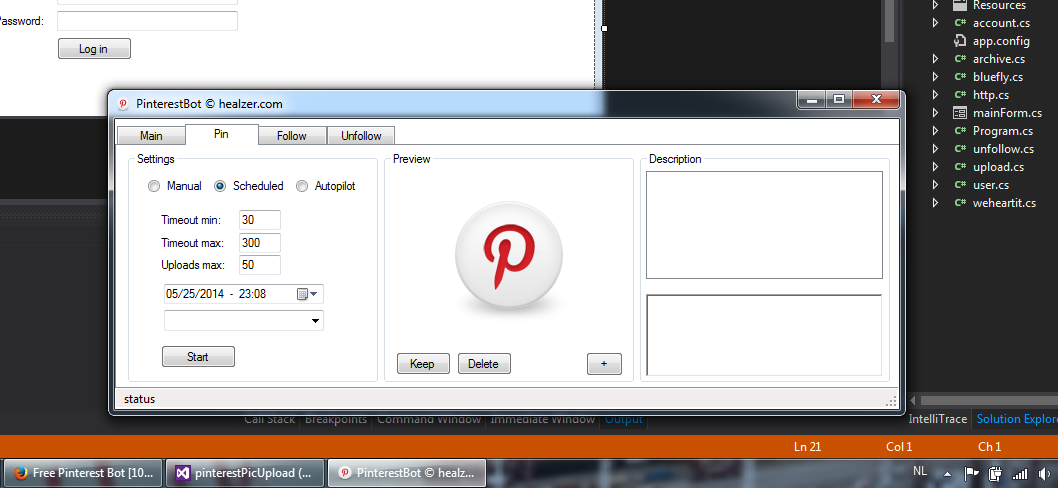Click the lower Description text box
Image resolution: width=1058 pixels, height=488 pixels.
click(x=764, y=335)
